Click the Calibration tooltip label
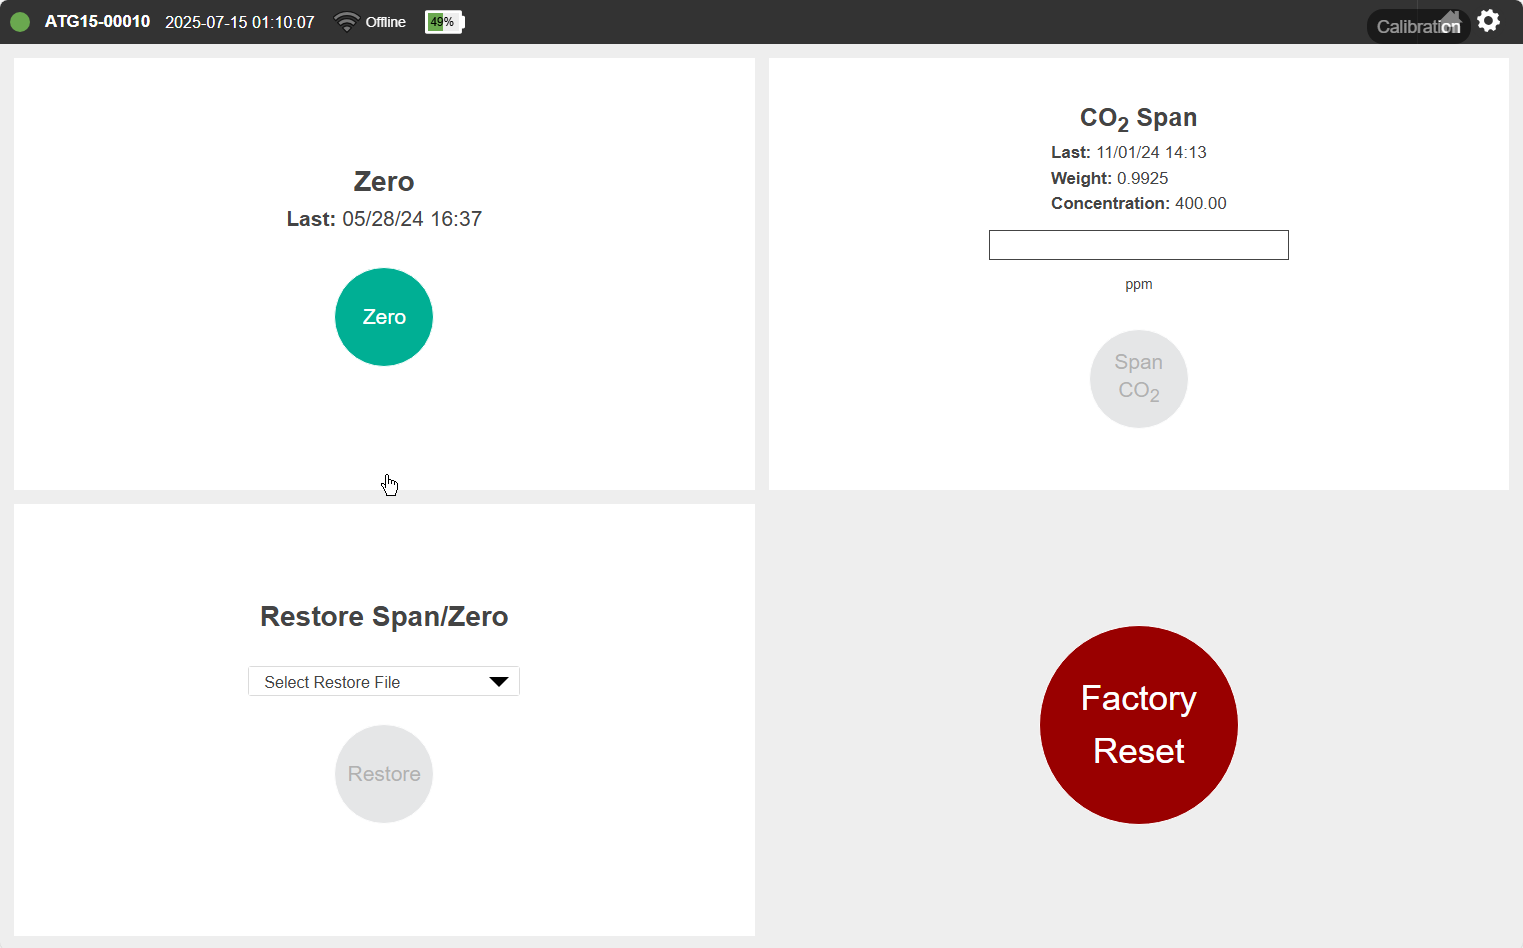This screenshot has width=1523, height=948. (1410, 27)
